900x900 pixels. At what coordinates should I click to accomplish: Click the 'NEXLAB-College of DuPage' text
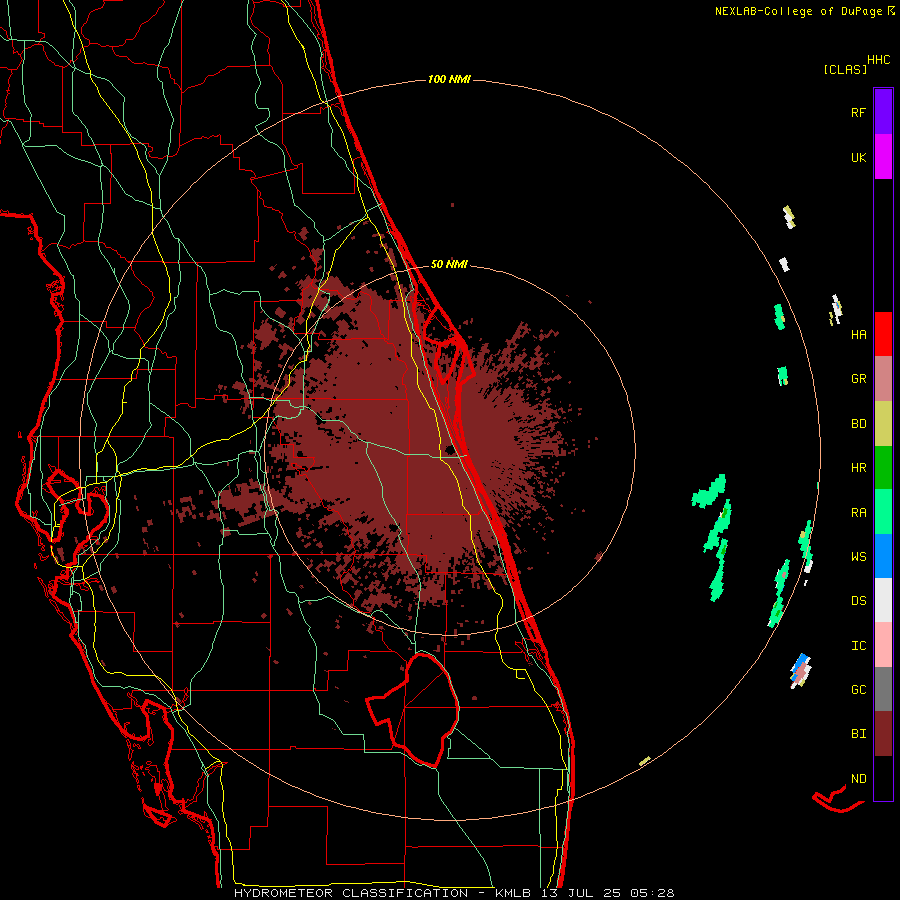(x=798, y=11)
